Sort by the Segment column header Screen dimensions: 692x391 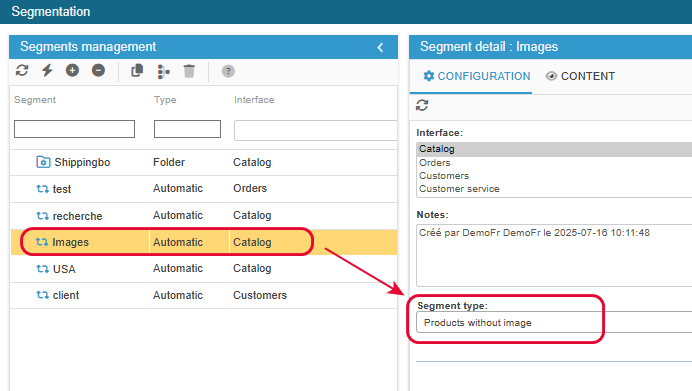tap(35, 100)
